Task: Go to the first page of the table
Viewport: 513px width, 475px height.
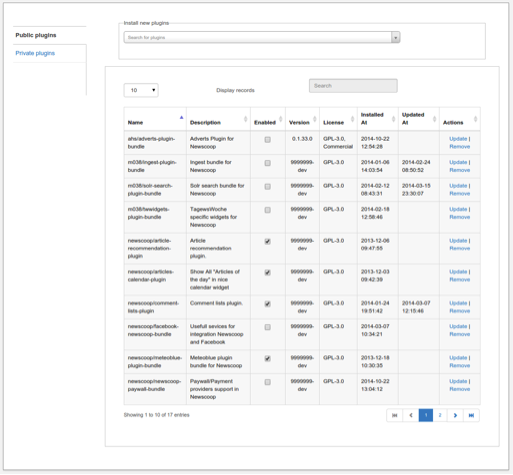Action: click(x=395, y=415)
